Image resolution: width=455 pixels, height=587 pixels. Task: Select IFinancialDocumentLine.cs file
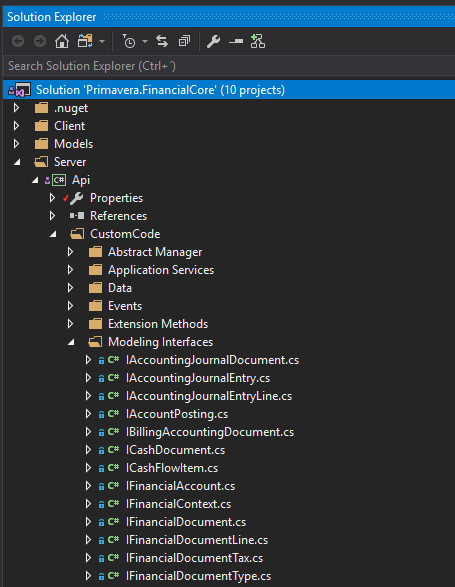point(197,540)
